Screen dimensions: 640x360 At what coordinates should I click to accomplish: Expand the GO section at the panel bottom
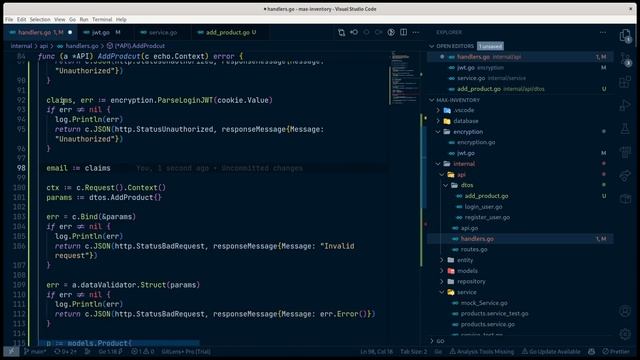tap(432, 341)
